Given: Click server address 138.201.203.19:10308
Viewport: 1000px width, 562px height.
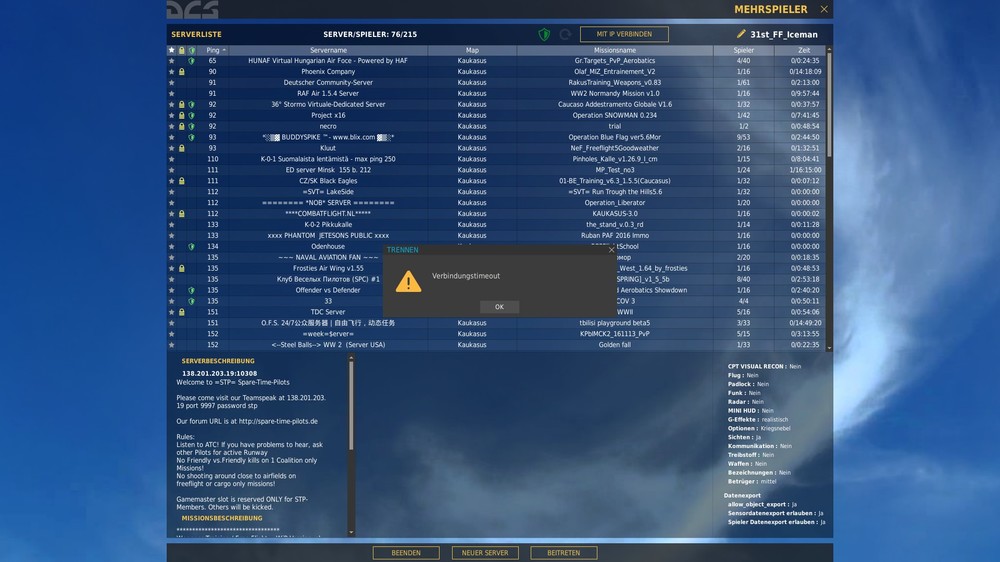Looking at the screenshot, I should tap(219, 374).
